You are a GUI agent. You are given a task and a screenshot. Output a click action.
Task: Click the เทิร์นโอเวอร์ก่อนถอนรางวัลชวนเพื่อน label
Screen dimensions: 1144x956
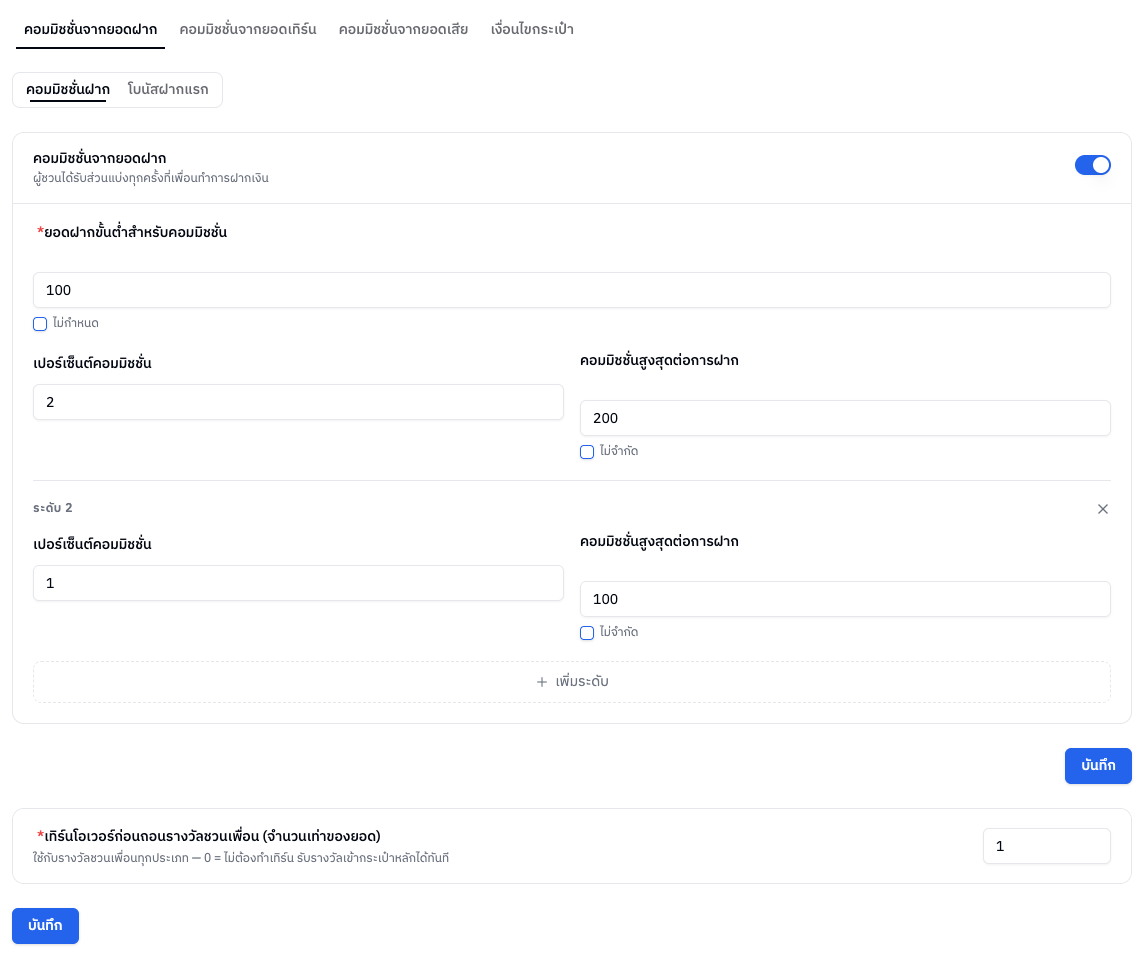pyautogui.click(x=209, y=836)
